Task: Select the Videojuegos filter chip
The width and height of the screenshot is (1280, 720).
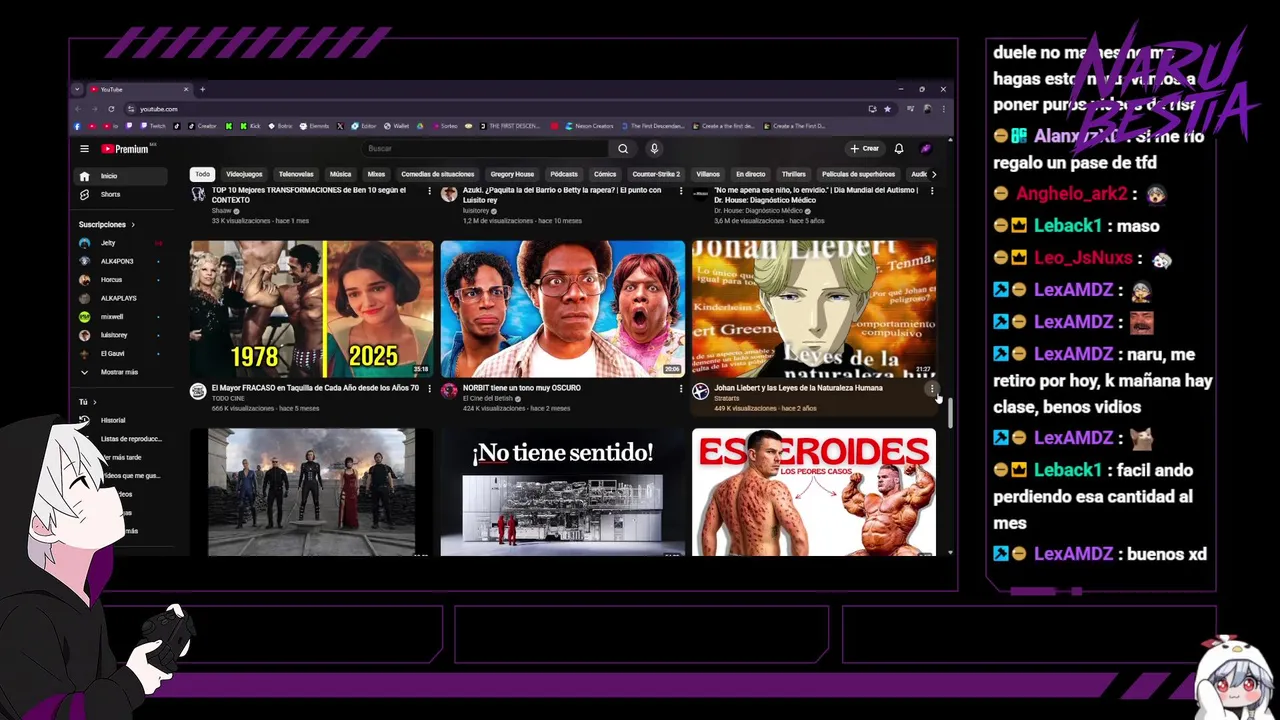Action: (244, 174)
